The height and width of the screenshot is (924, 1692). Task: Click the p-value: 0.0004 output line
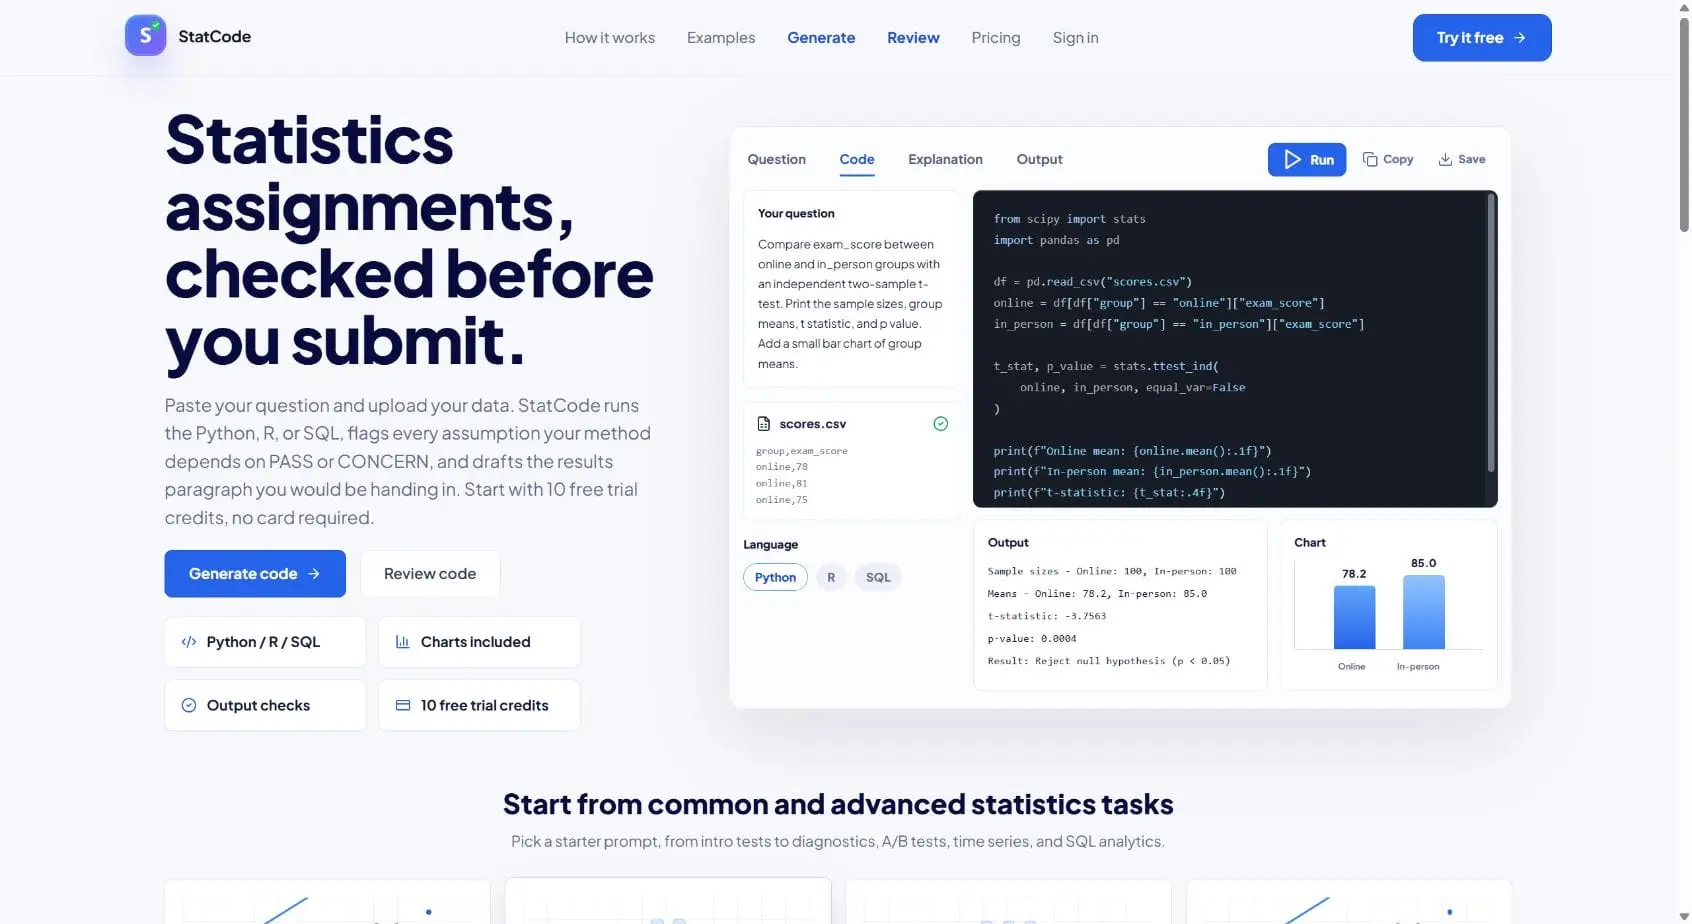pyautogui.click(x=1032, y=639)
